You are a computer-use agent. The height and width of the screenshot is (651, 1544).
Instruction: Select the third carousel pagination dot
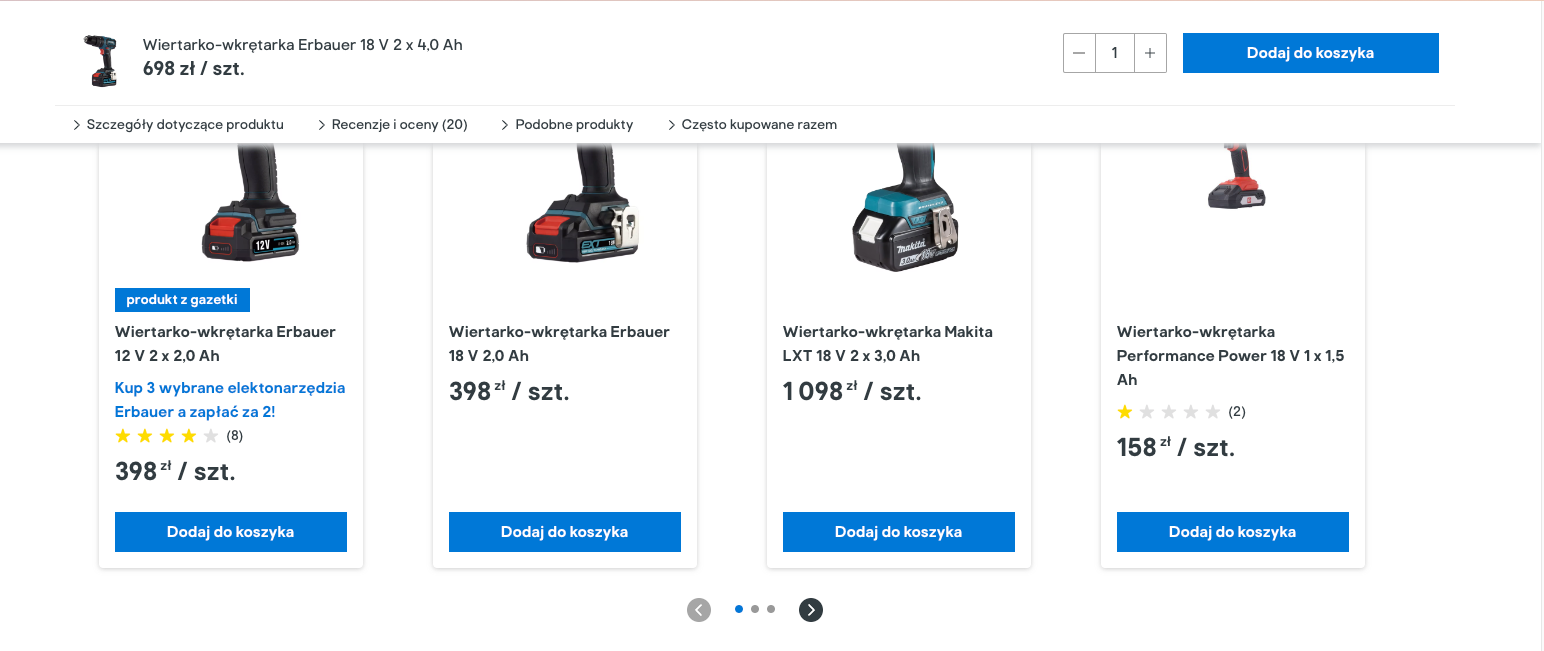click(x=771, y=609)
